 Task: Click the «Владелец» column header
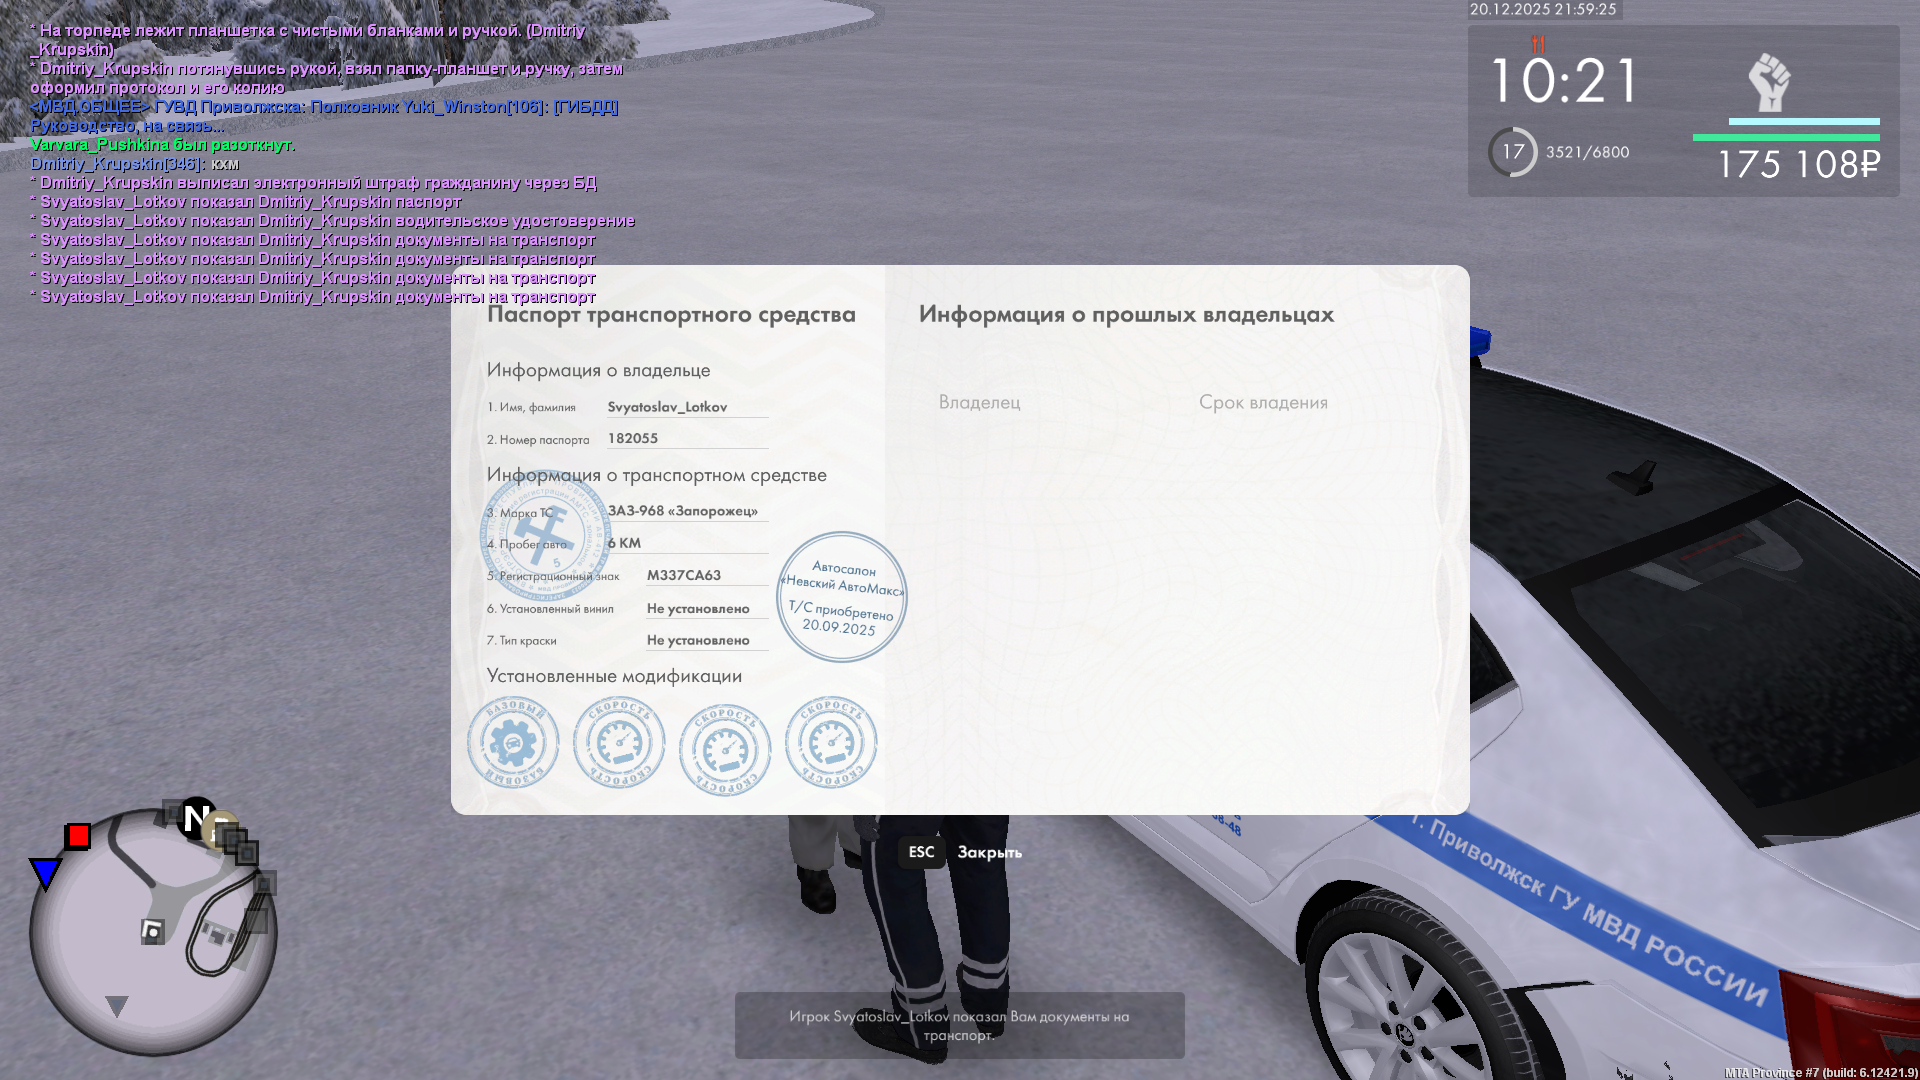pos(979,402)
